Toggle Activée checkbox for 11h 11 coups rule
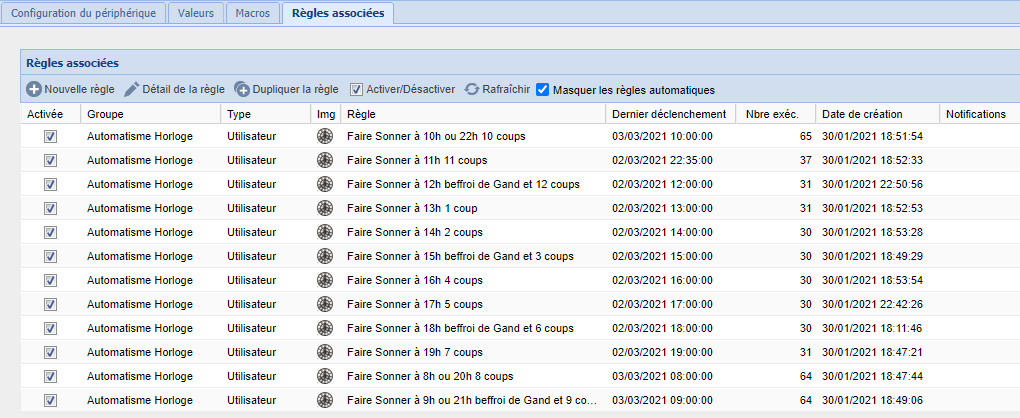The image size is (1020, 418). click(x=50, y=160)
